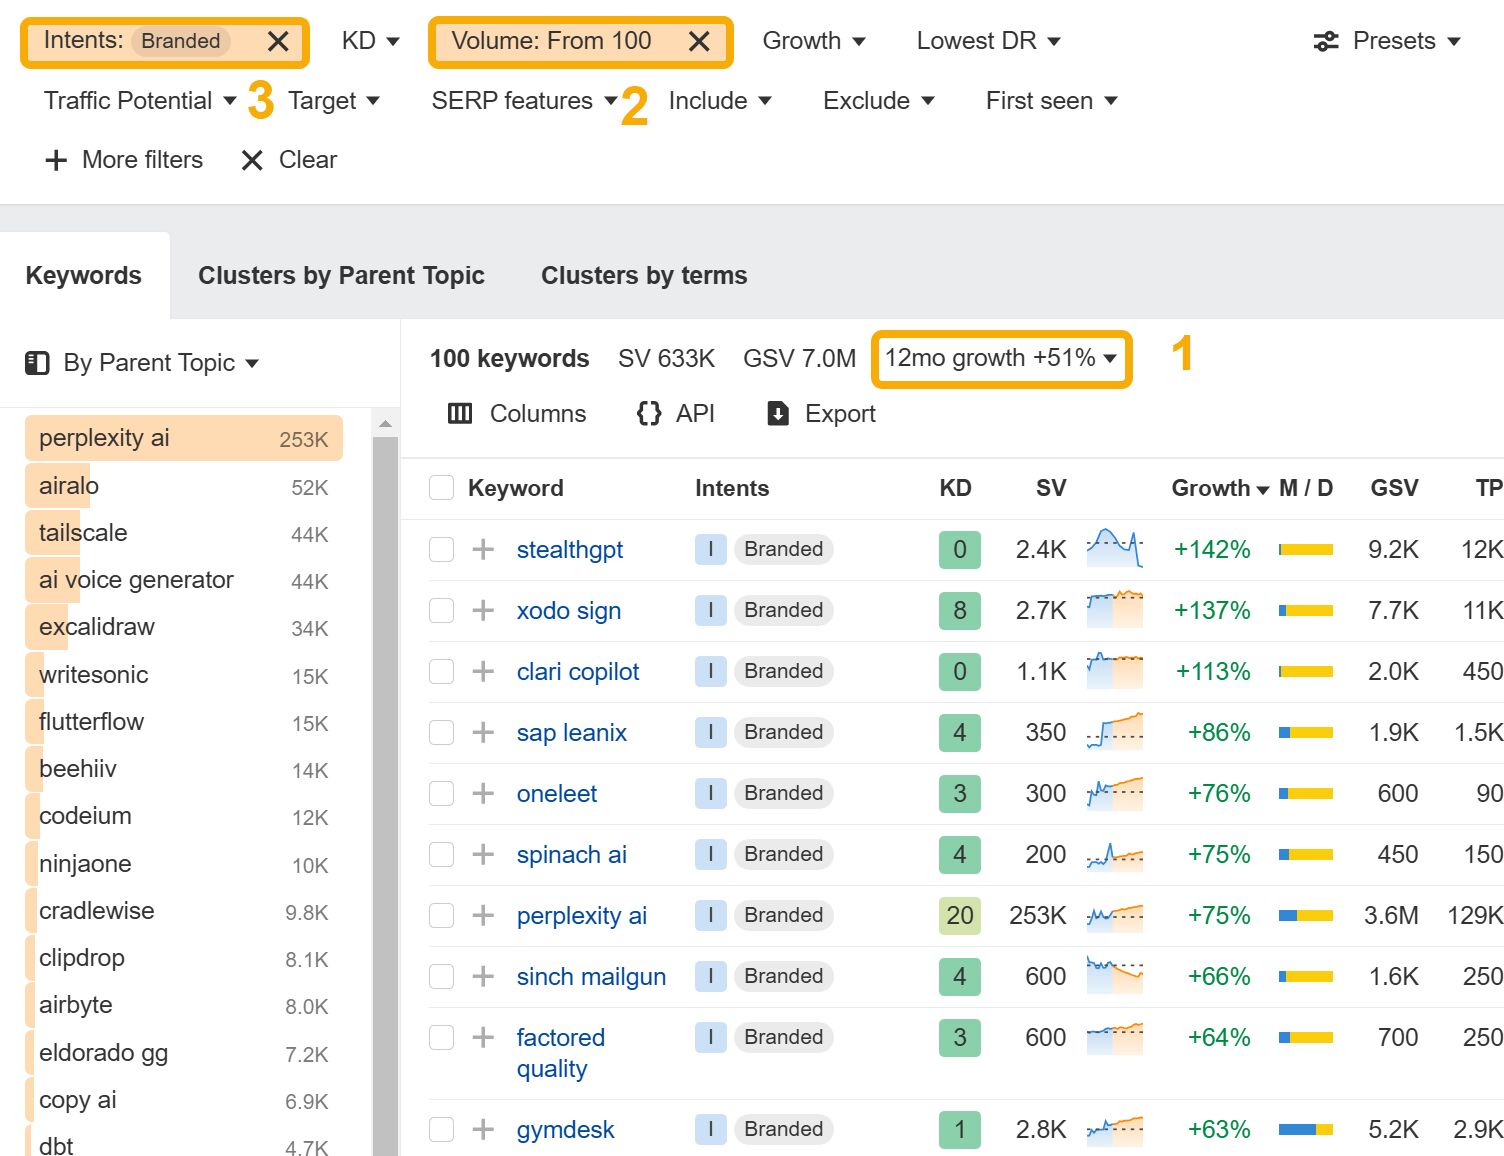Switch to Clusters by terms tab
Screen dimensions: 1504x1156
[x=644, y=276]
